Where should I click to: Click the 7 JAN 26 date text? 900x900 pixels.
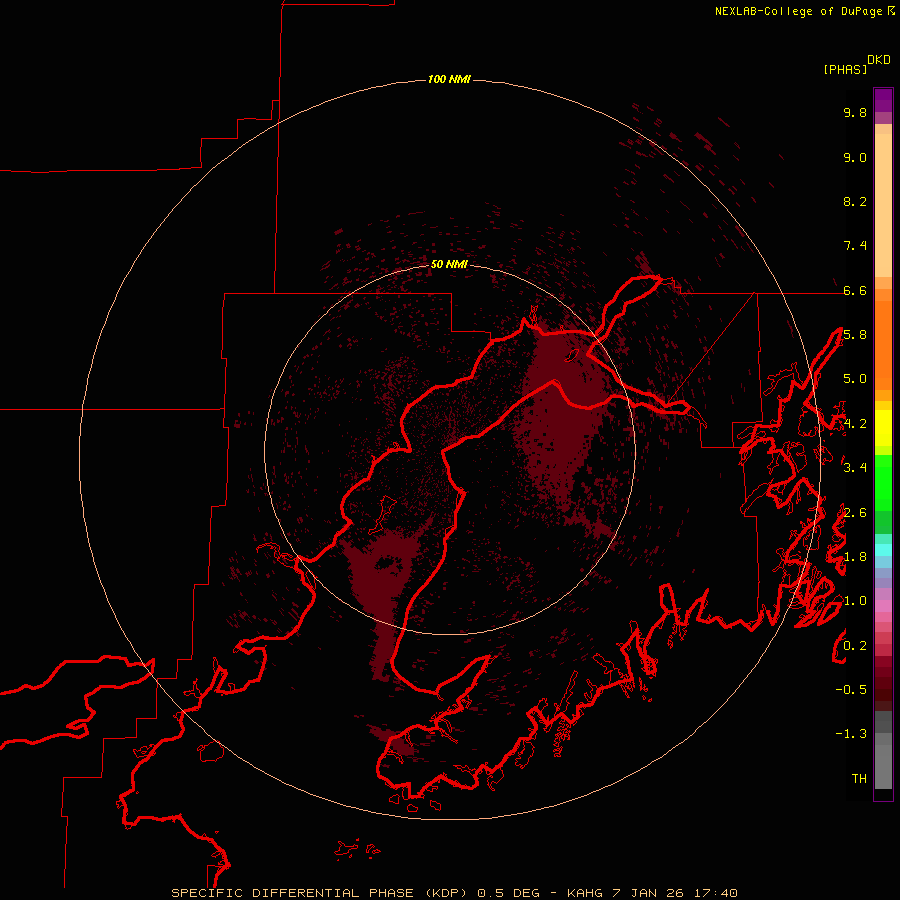pyautogui.click(x=647, y=893)
